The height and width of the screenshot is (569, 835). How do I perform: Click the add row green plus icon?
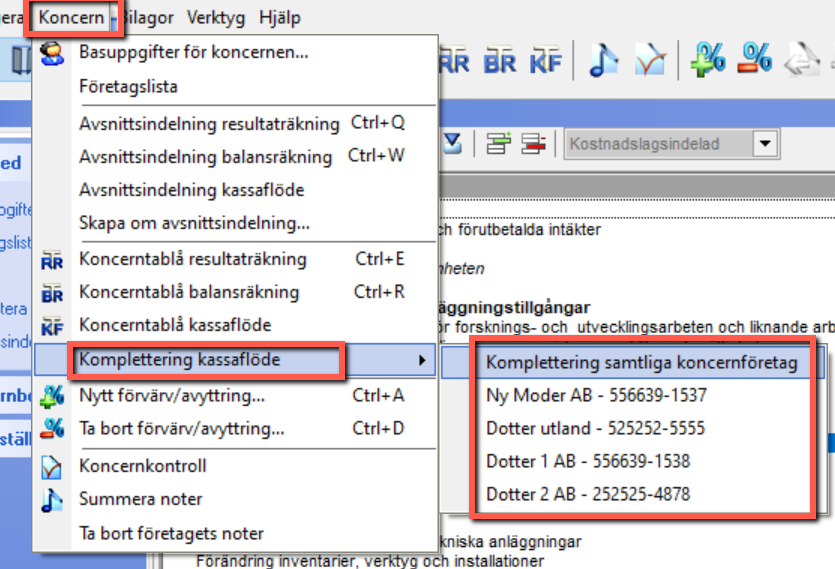pyautogui.click(x=498, y=143)
